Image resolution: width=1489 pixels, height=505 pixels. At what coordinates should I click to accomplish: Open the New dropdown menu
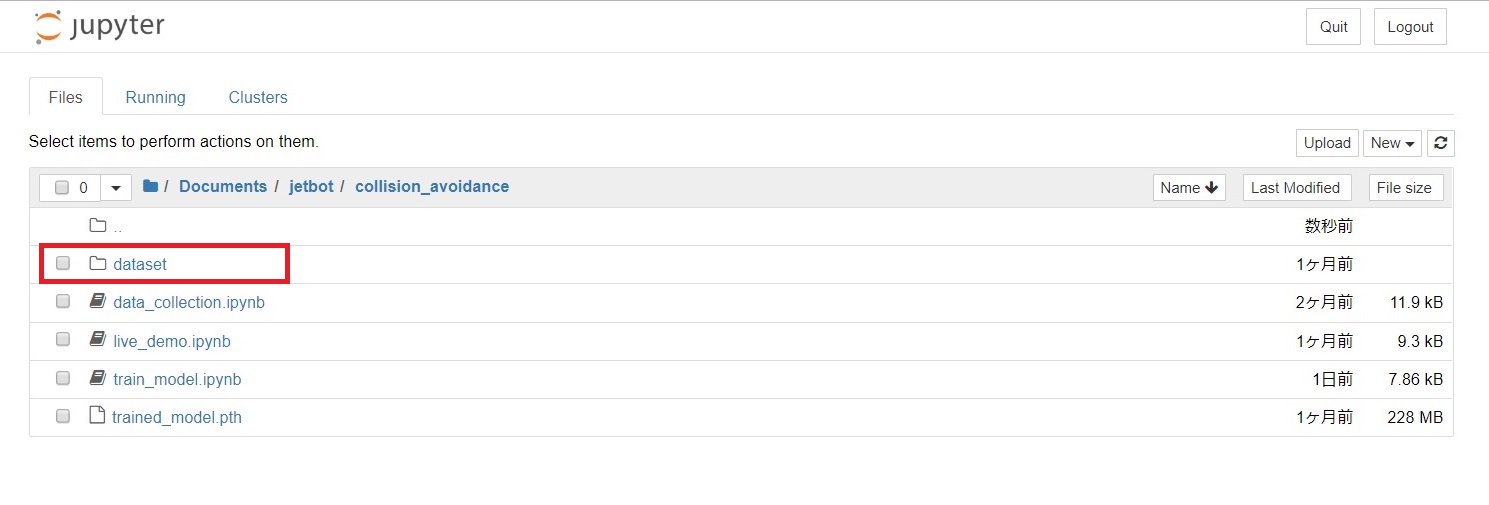tap(1392, 143)
